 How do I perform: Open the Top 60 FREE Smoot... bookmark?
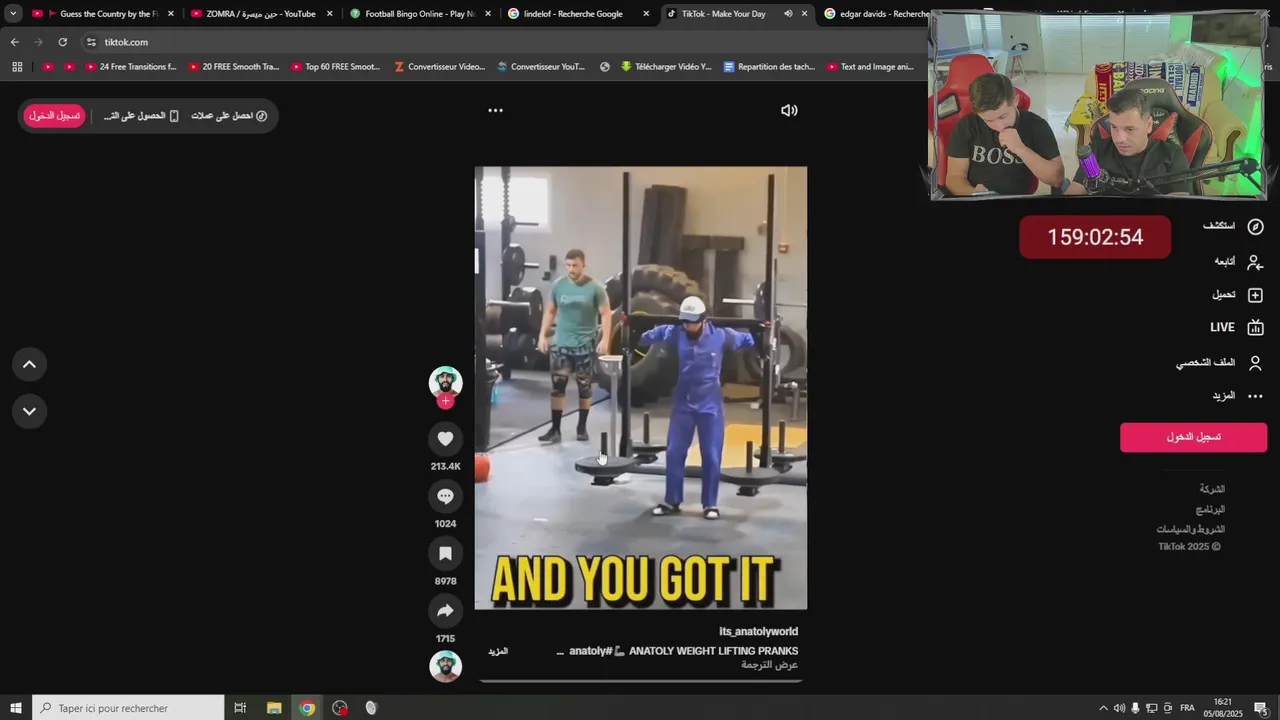pyautogui.click(x=335, y=67)
